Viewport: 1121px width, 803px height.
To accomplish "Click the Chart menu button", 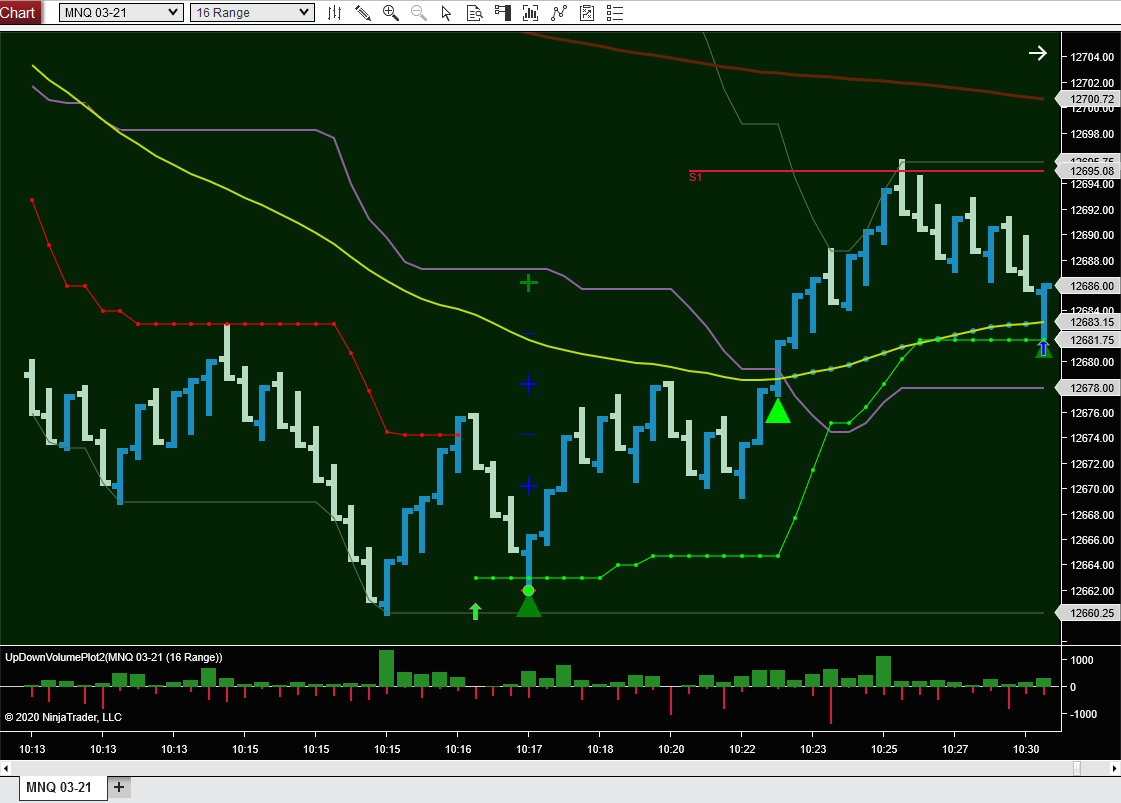I will click(x=20, y=13).
